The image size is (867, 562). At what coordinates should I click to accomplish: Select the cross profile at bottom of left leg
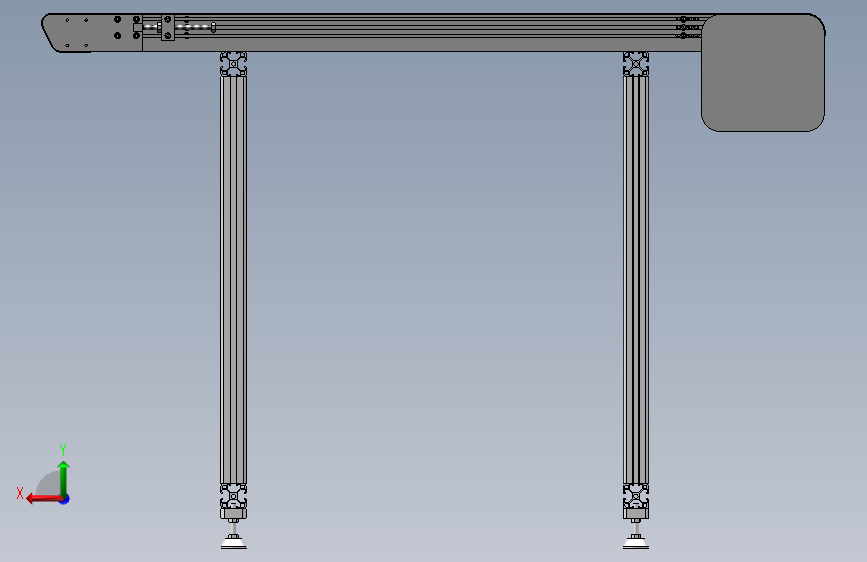pos(233,496)
